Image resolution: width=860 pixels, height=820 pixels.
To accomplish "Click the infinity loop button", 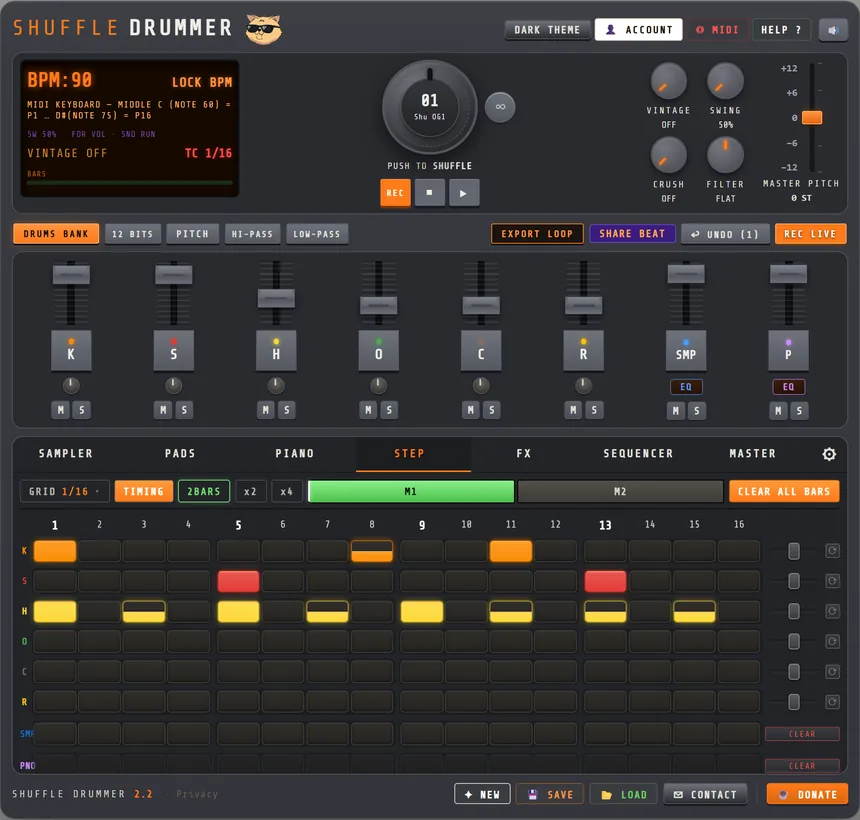I will (x=500, y=106).
